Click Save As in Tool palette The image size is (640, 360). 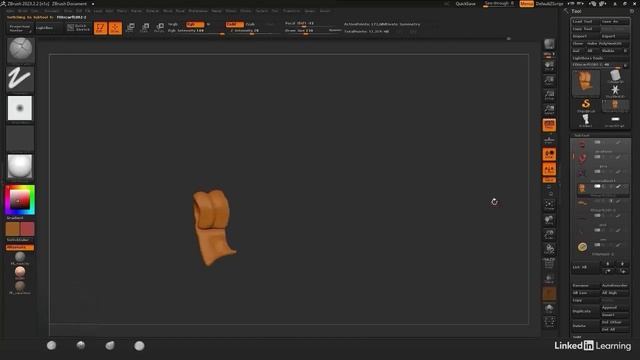pos(615,22)
